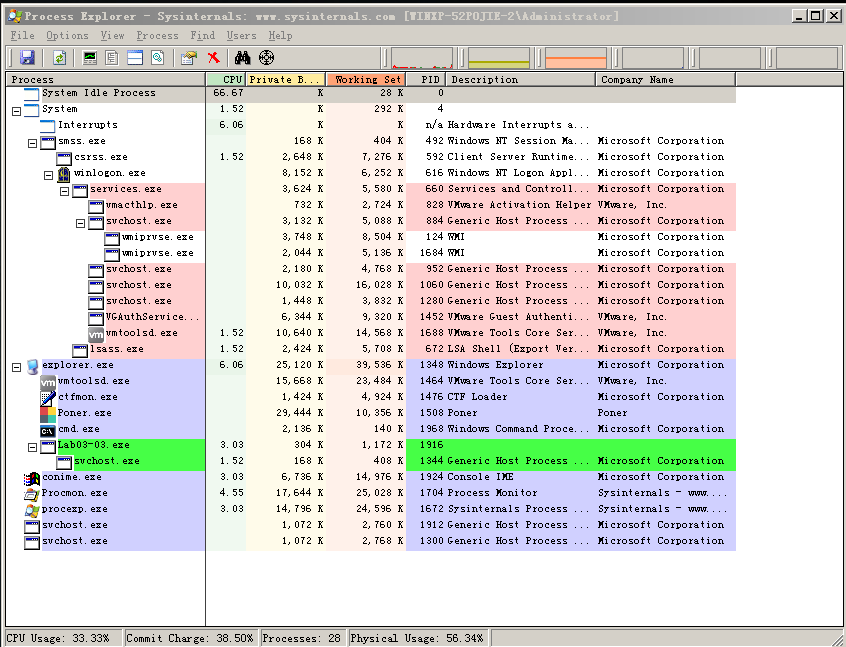Screen dimensions: 846x647
Task: Open System Information from the toolbar
Action: tap(90, 58)
